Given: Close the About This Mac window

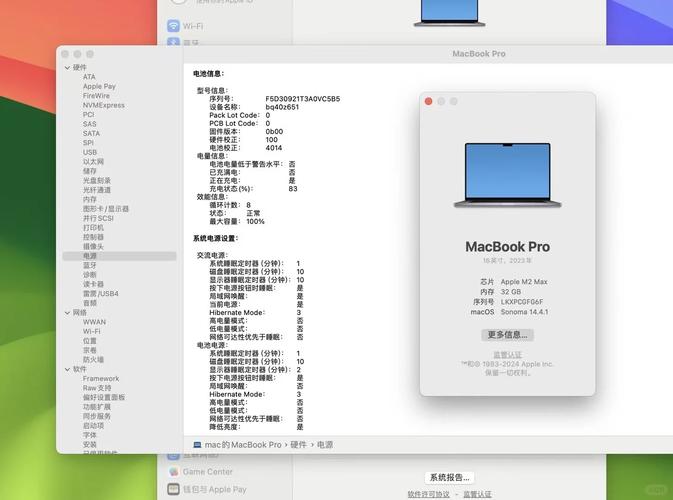Looking at the screenshot, I should tap(428, 101).
